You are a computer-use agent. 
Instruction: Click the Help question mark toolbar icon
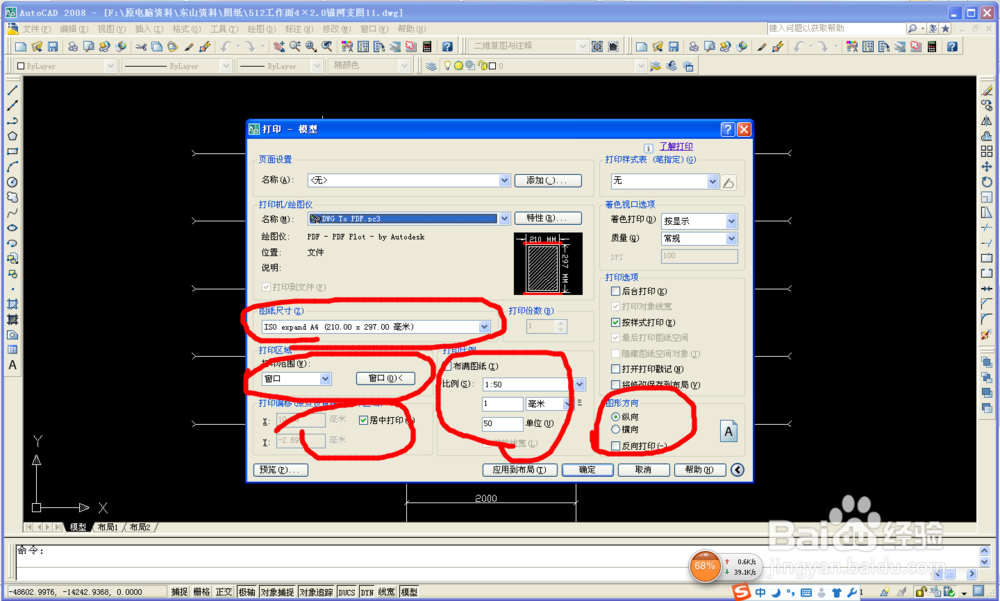[448, 47]
